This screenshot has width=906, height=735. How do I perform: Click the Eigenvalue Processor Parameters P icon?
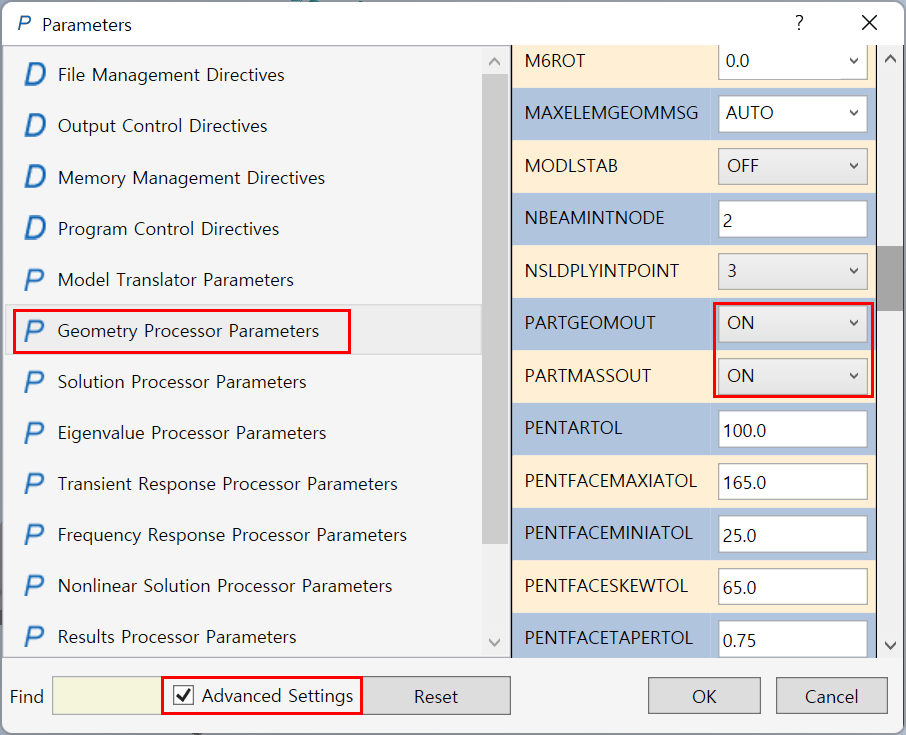pyautogui.click(x=35, y=433)
